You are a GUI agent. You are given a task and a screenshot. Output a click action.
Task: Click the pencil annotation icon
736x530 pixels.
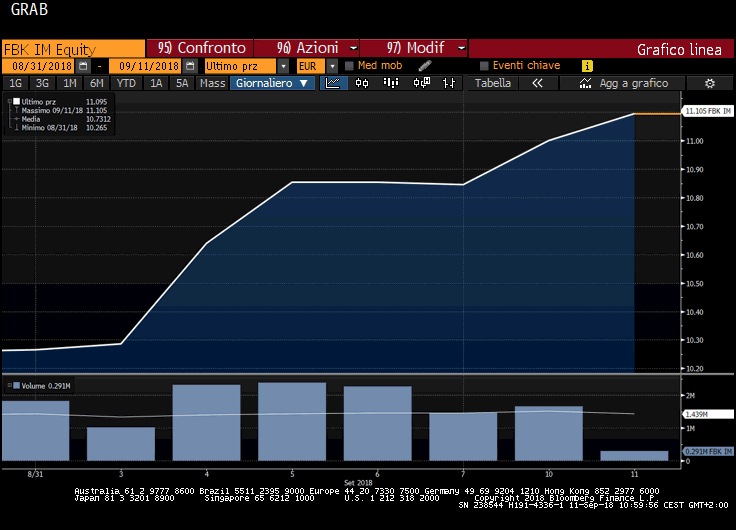[x=424, y=65]
